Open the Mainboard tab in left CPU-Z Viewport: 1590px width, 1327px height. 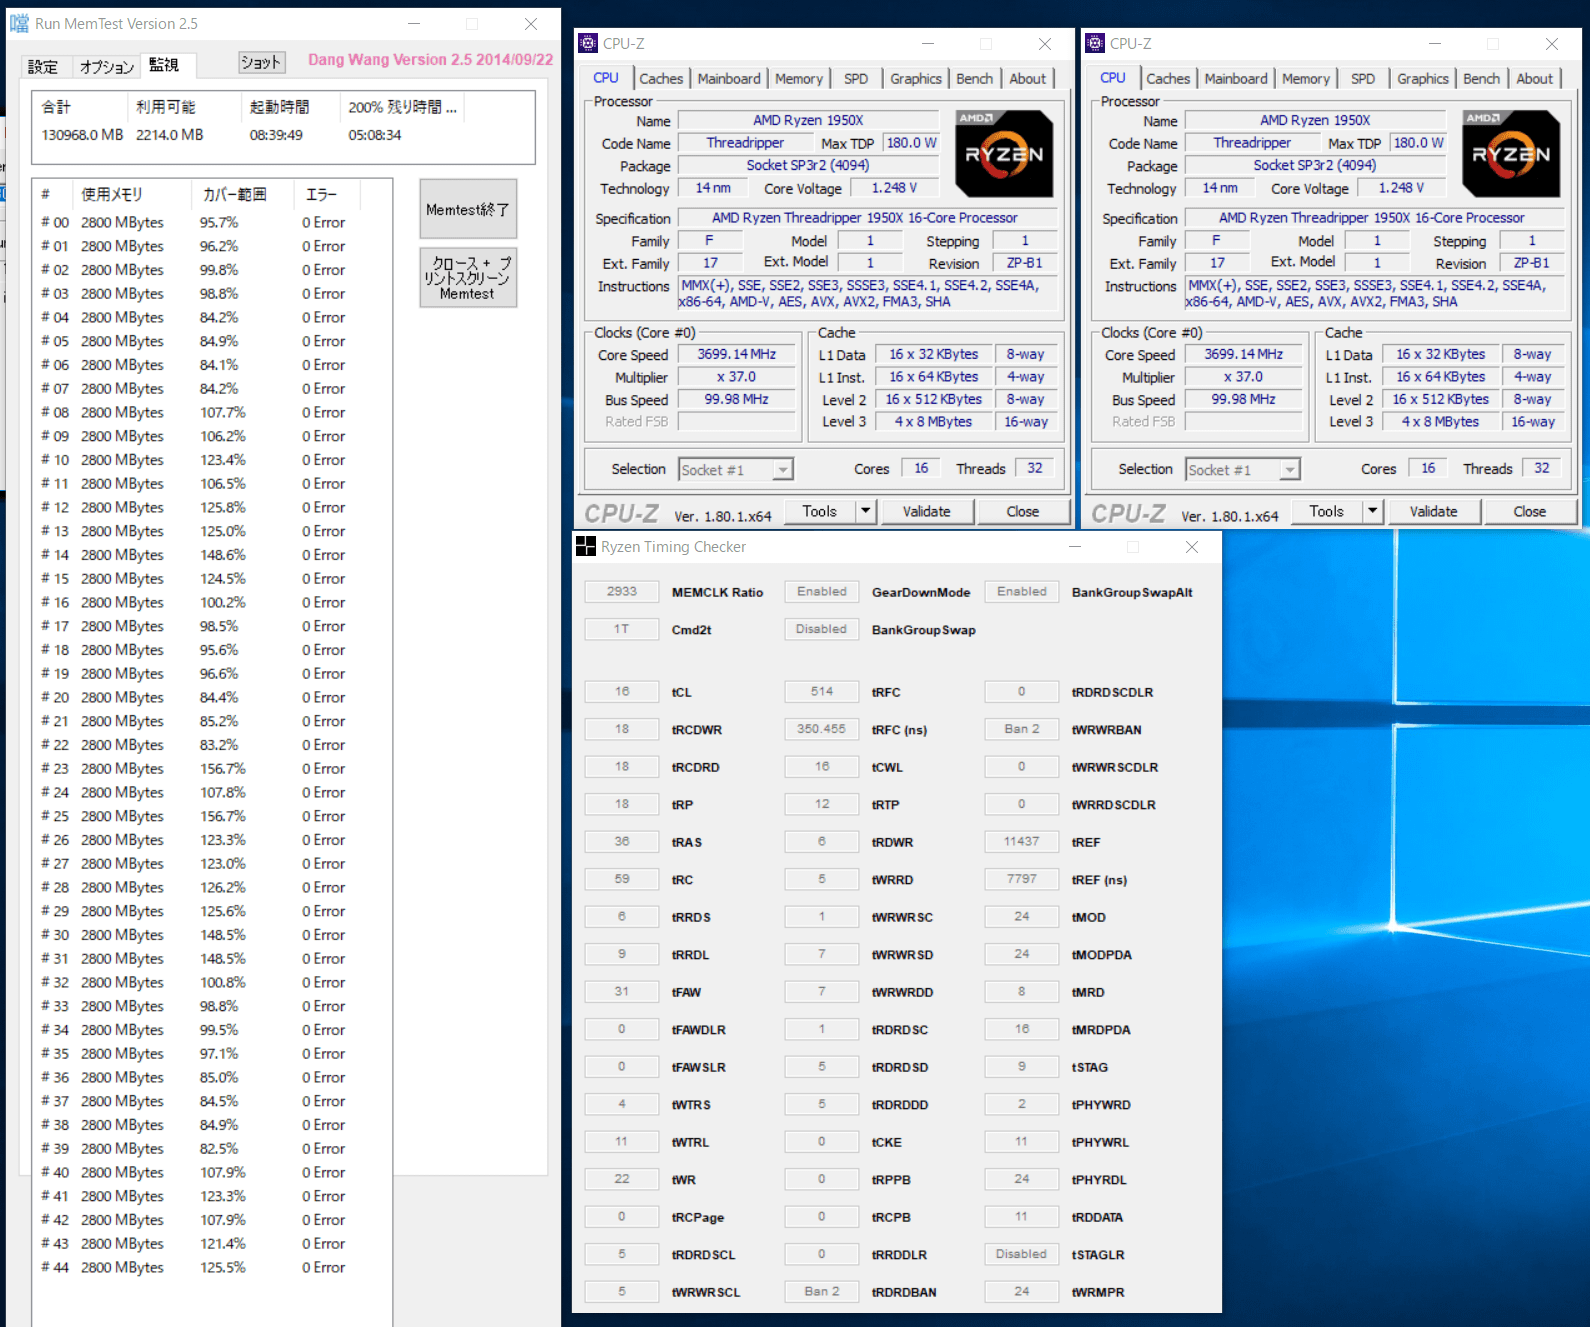[x=729, y=78]
